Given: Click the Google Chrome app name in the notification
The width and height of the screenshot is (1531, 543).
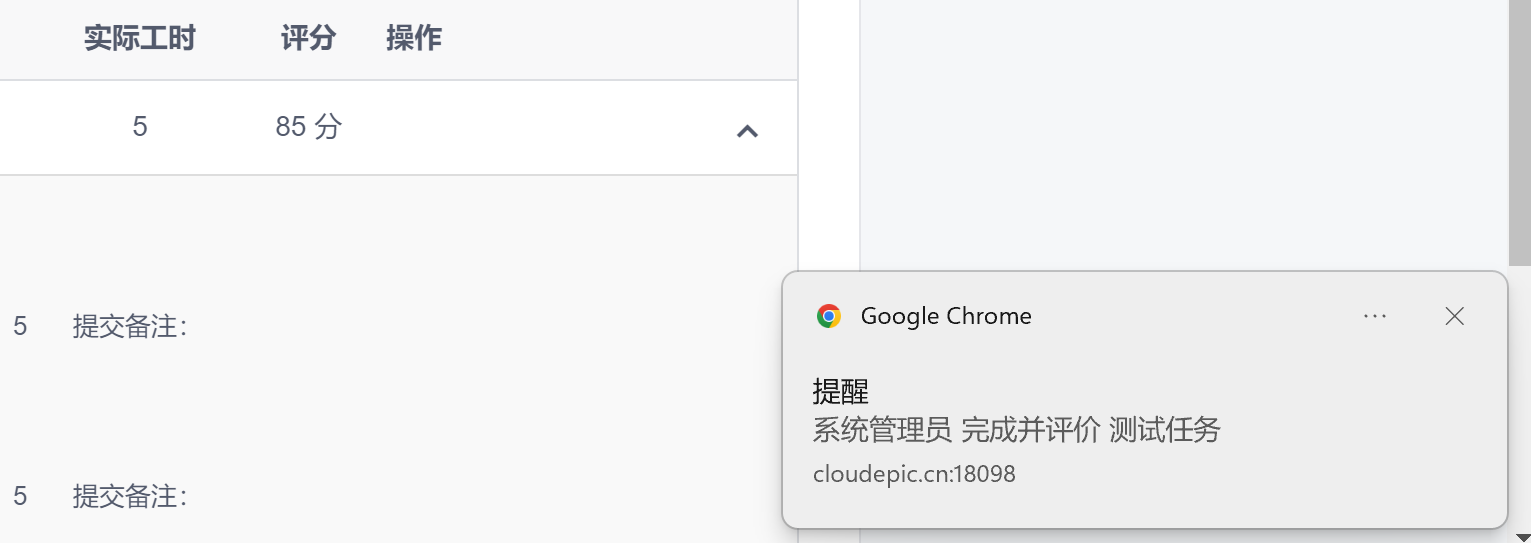Looking at the screenshot, I should click(946, 316).
